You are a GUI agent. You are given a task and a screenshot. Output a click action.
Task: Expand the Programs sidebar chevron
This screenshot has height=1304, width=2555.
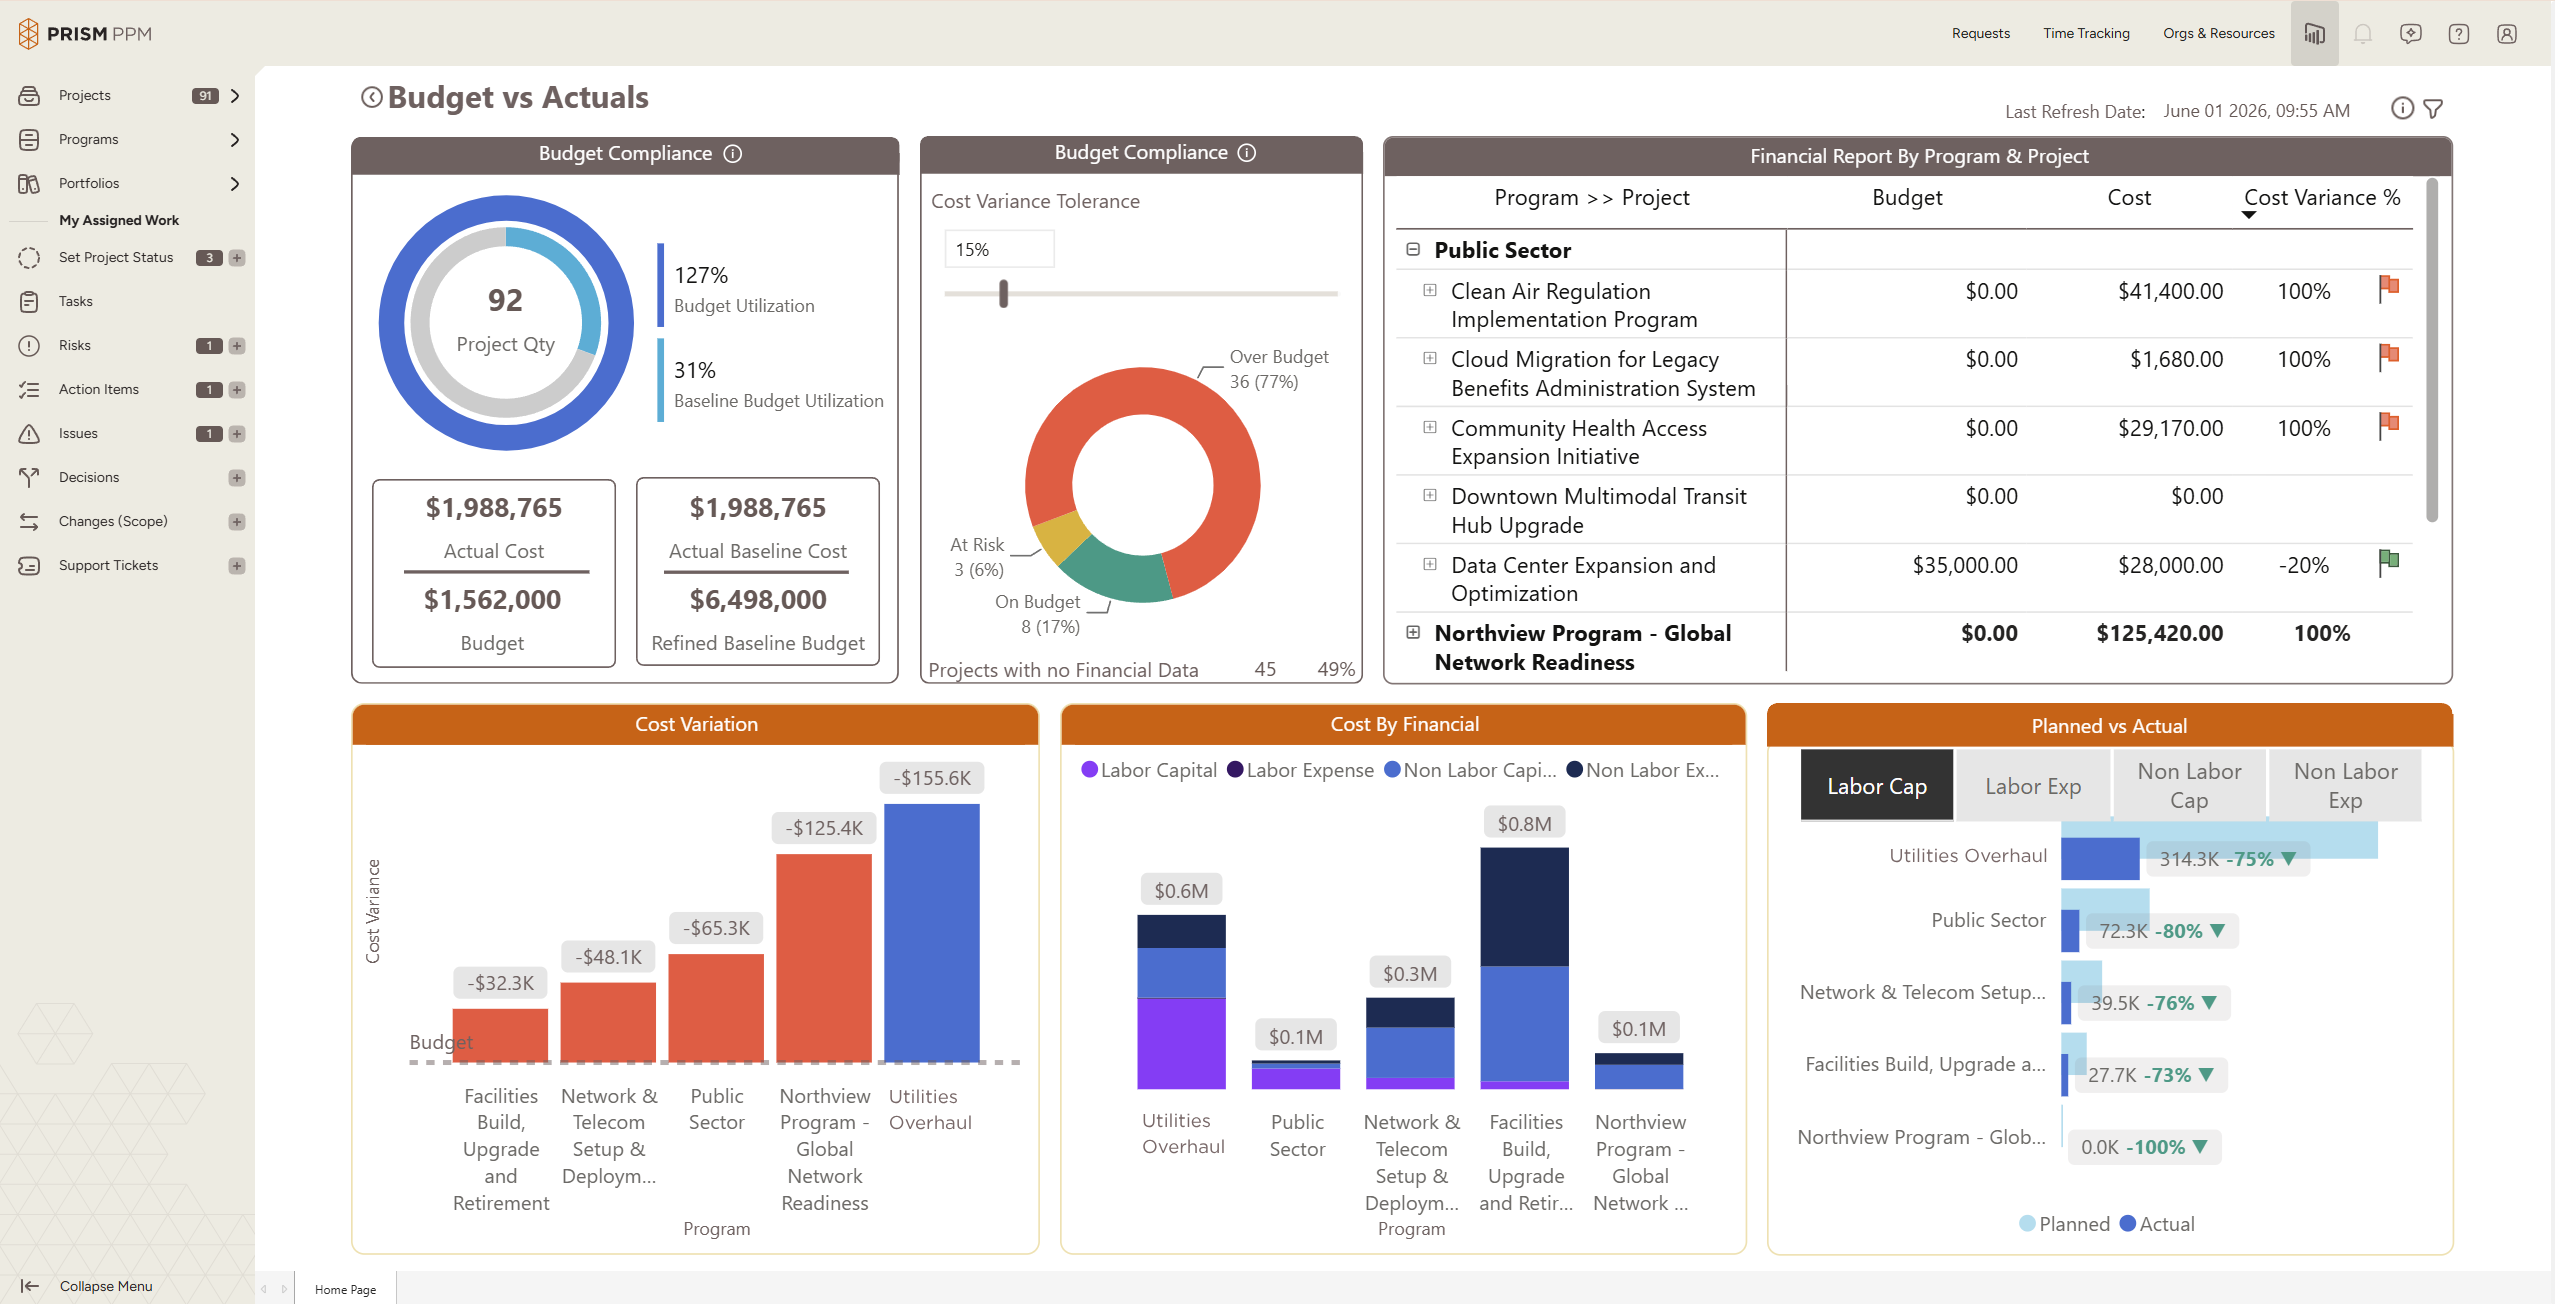point(235,139)
